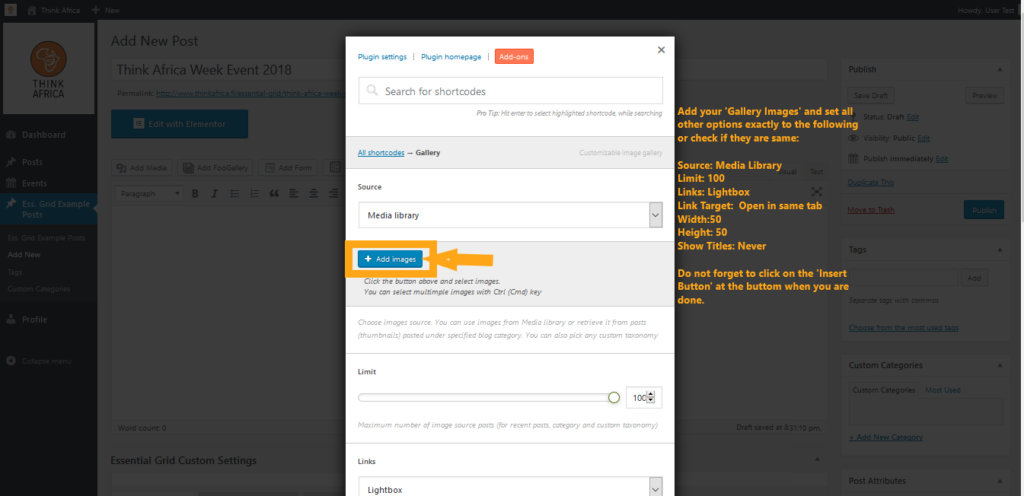The image size is (1024, 496).
Task: Click the Add FooGallery button
Action: pos(216,168)
